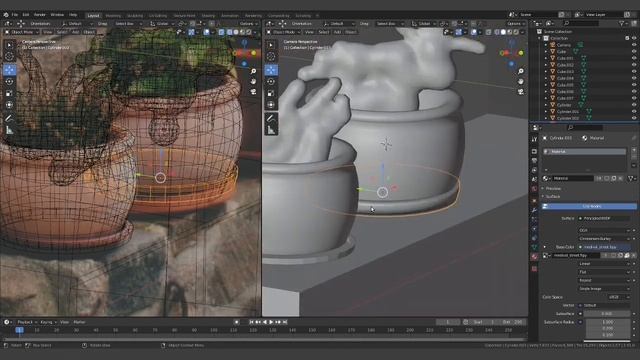Click the pan hand icon in the left viewport

pyautogui.click(x=253, y=81)
